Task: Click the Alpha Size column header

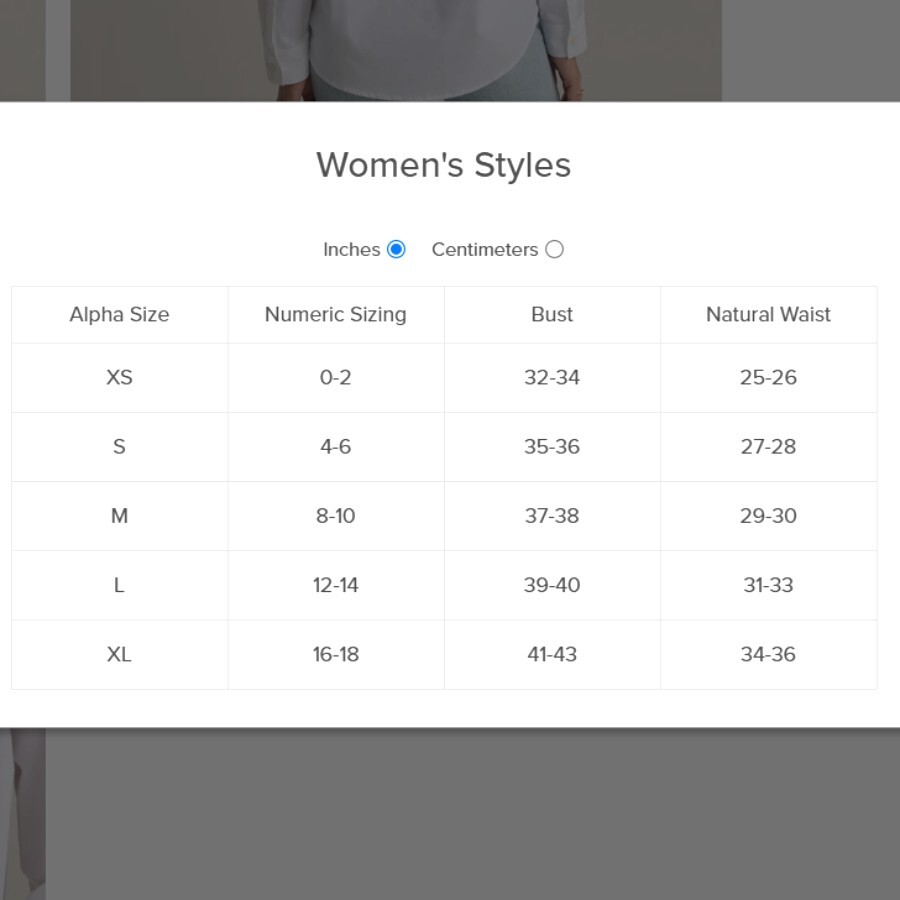Action: 119,315
